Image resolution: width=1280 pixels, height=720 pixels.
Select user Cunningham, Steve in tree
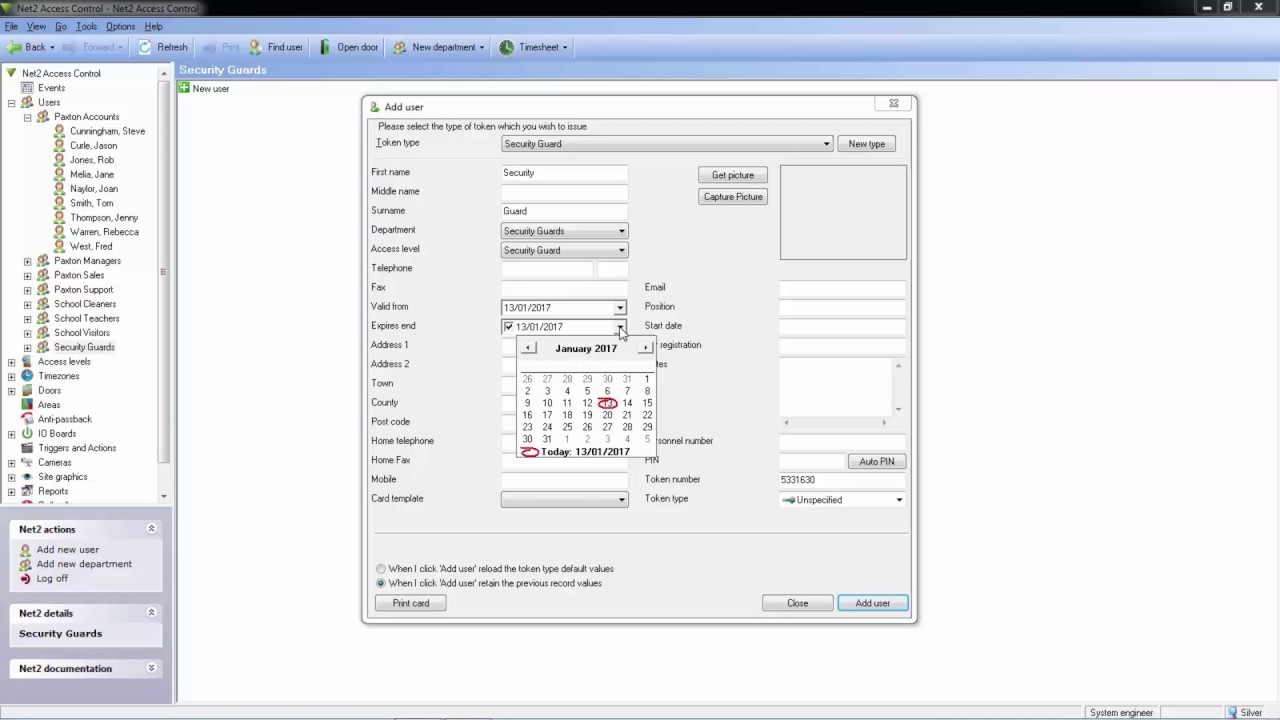(x=107, y=131)
